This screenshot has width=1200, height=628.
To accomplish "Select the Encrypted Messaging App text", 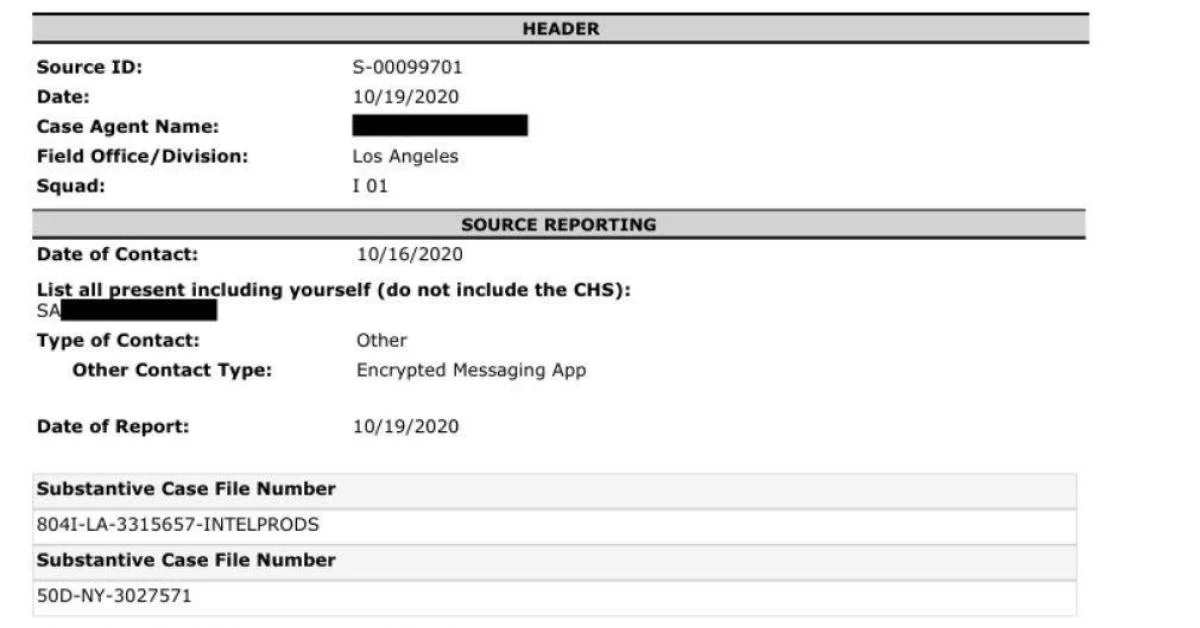I will (471, 370).
